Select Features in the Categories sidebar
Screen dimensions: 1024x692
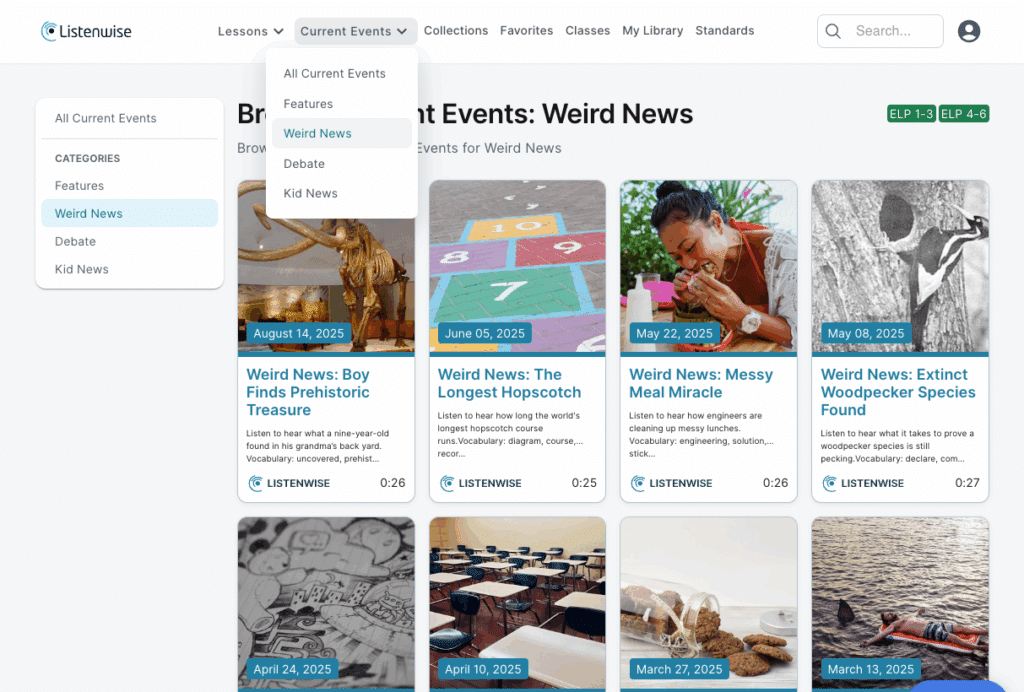pos(79,185)
